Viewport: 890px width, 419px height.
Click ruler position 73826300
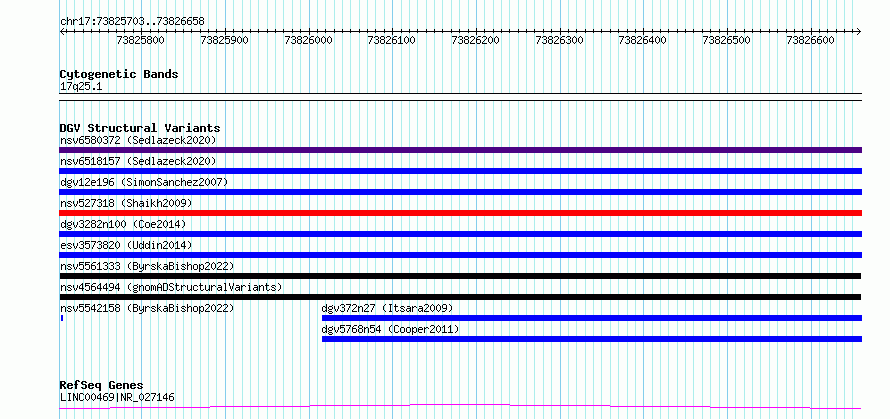[560, 40]
